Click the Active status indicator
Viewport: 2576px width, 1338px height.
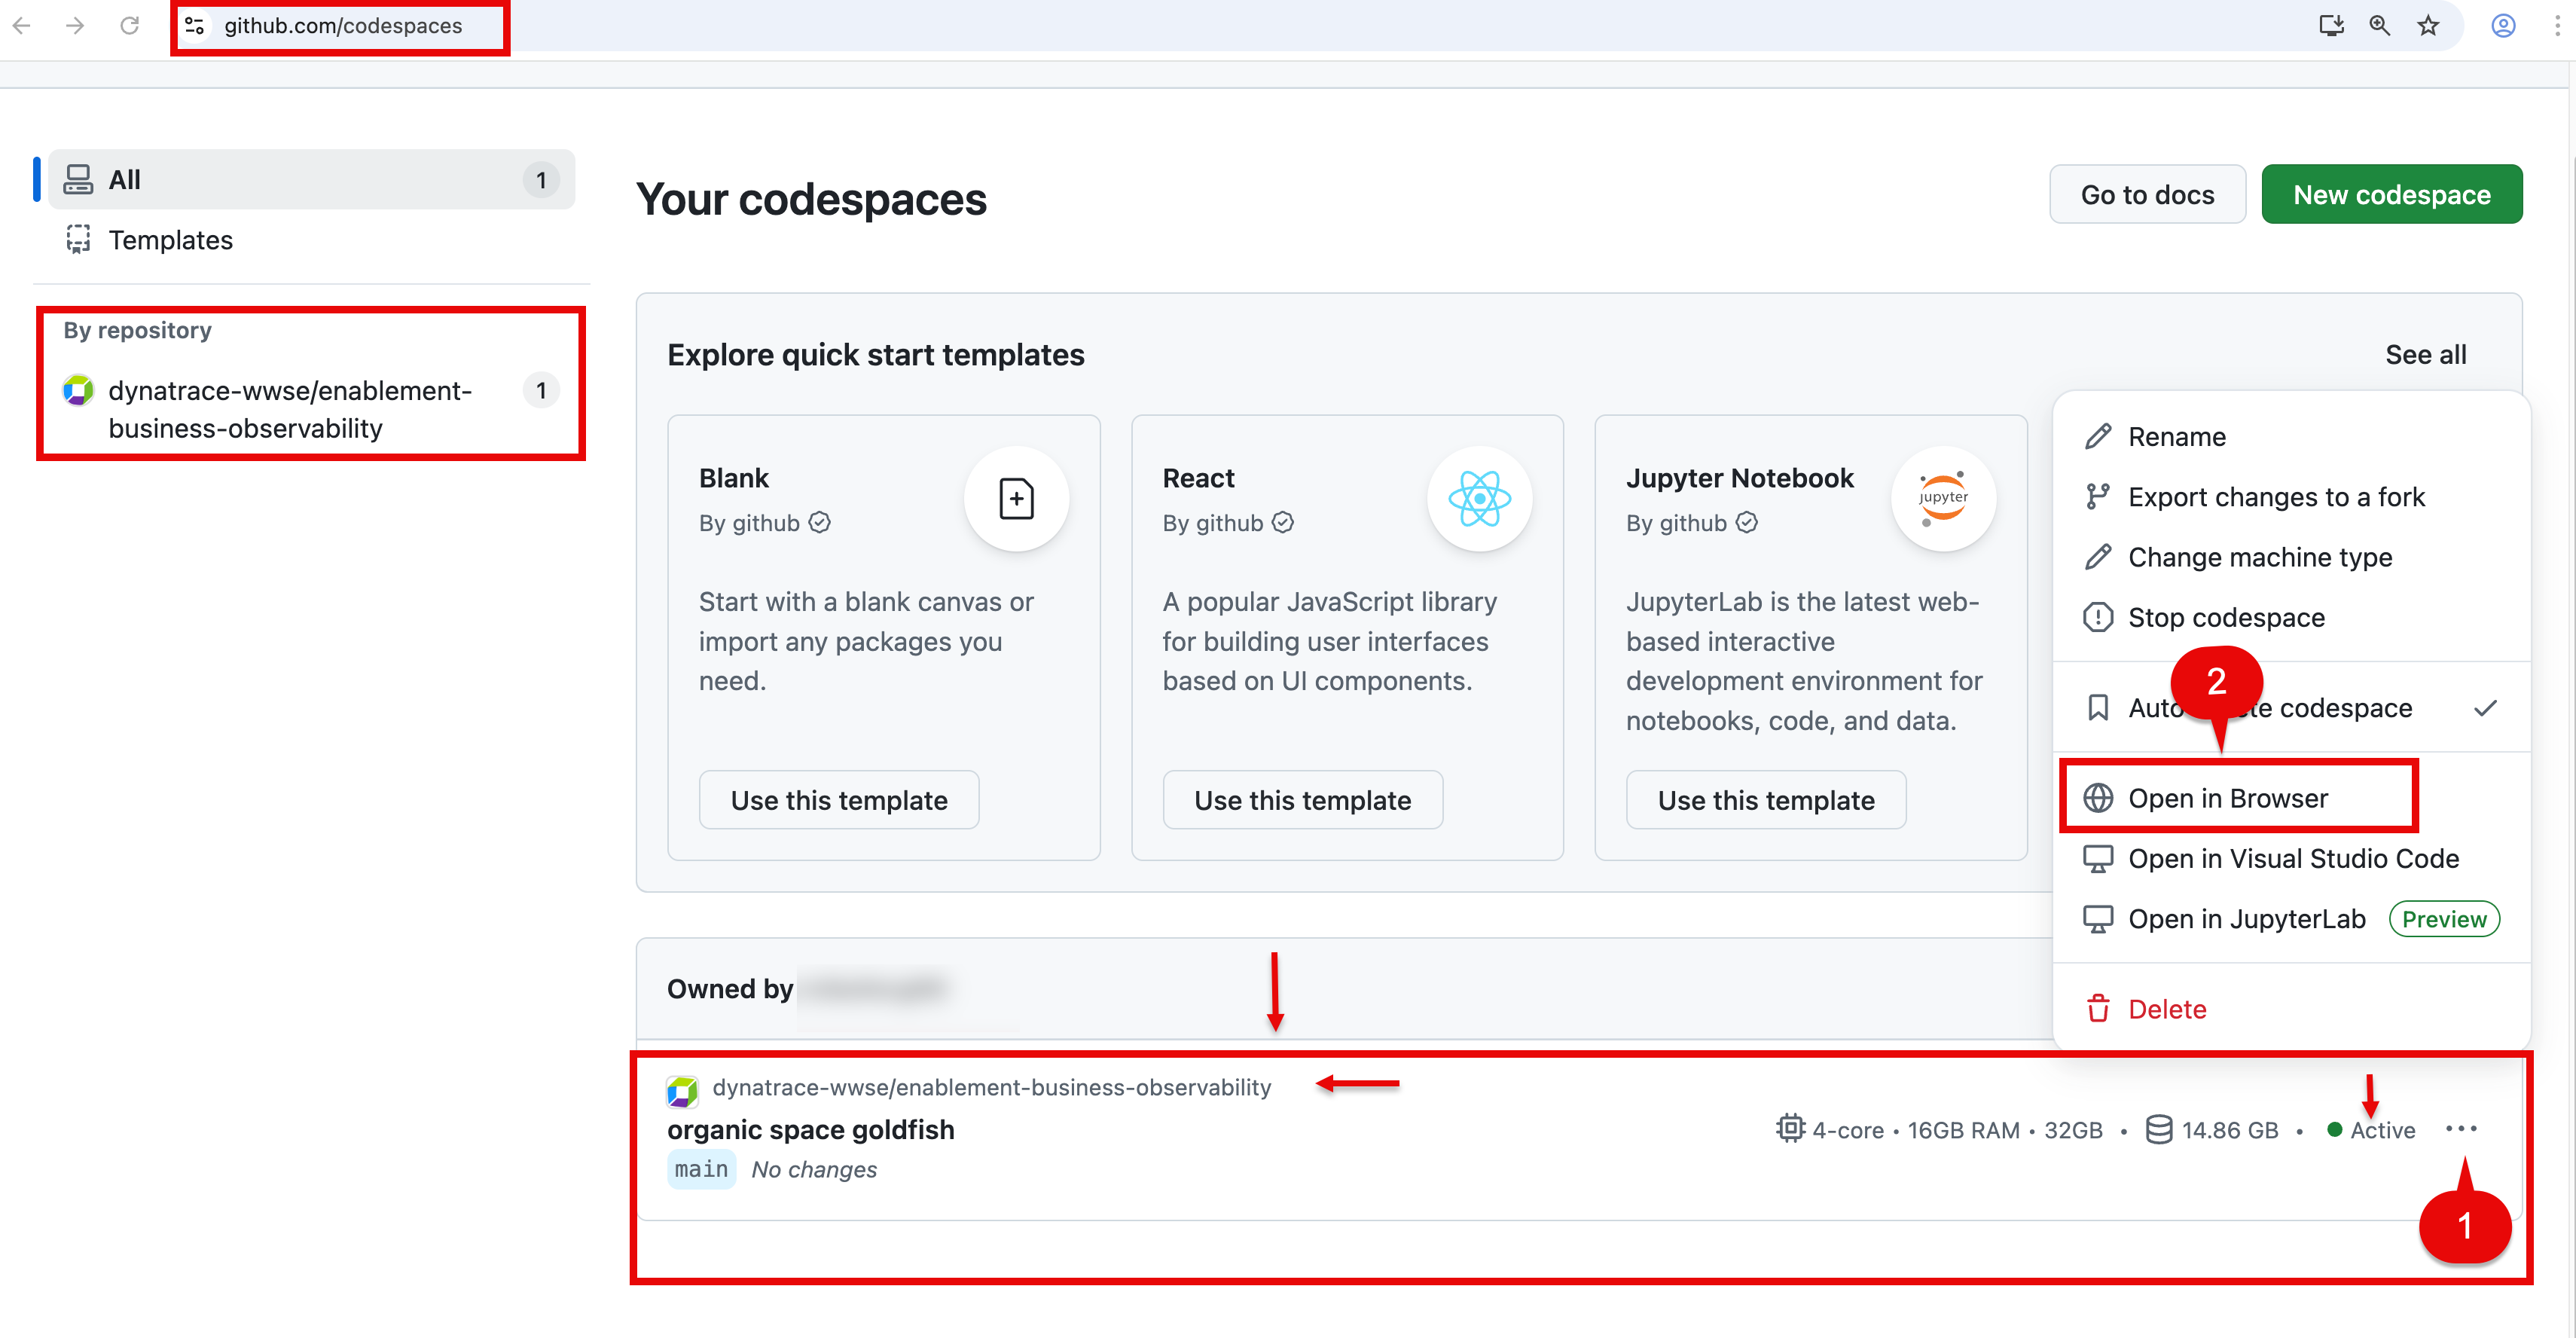tap(2371, 1130)
